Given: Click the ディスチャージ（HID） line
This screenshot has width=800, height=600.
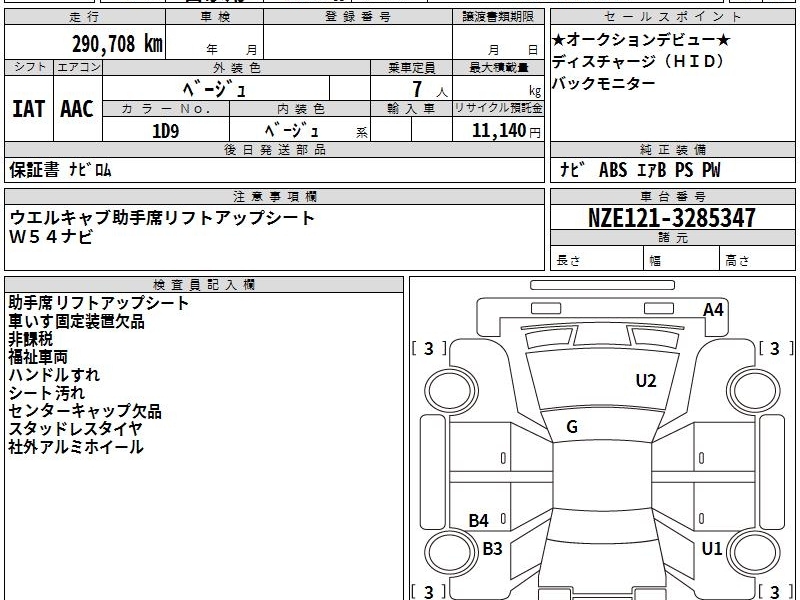Looking at the screenshot, I should tap(638, 62).
